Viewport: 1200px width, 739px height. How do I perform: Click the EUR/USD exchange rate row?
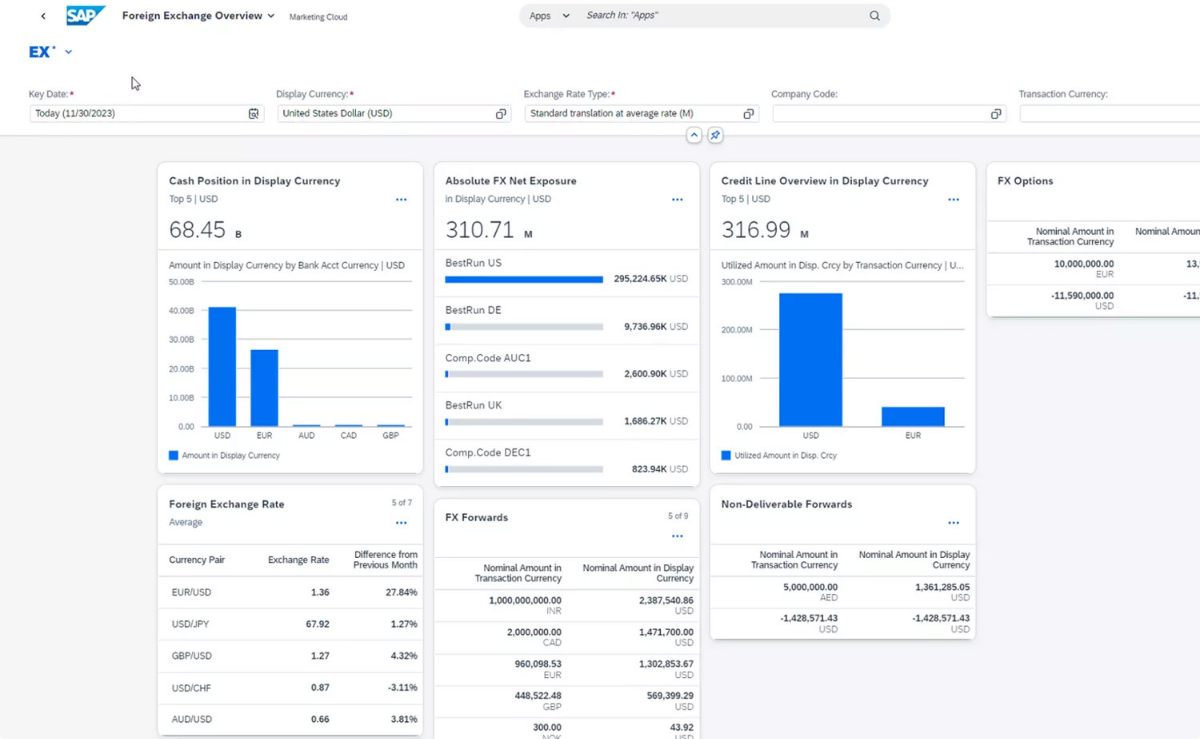[292, 592]
